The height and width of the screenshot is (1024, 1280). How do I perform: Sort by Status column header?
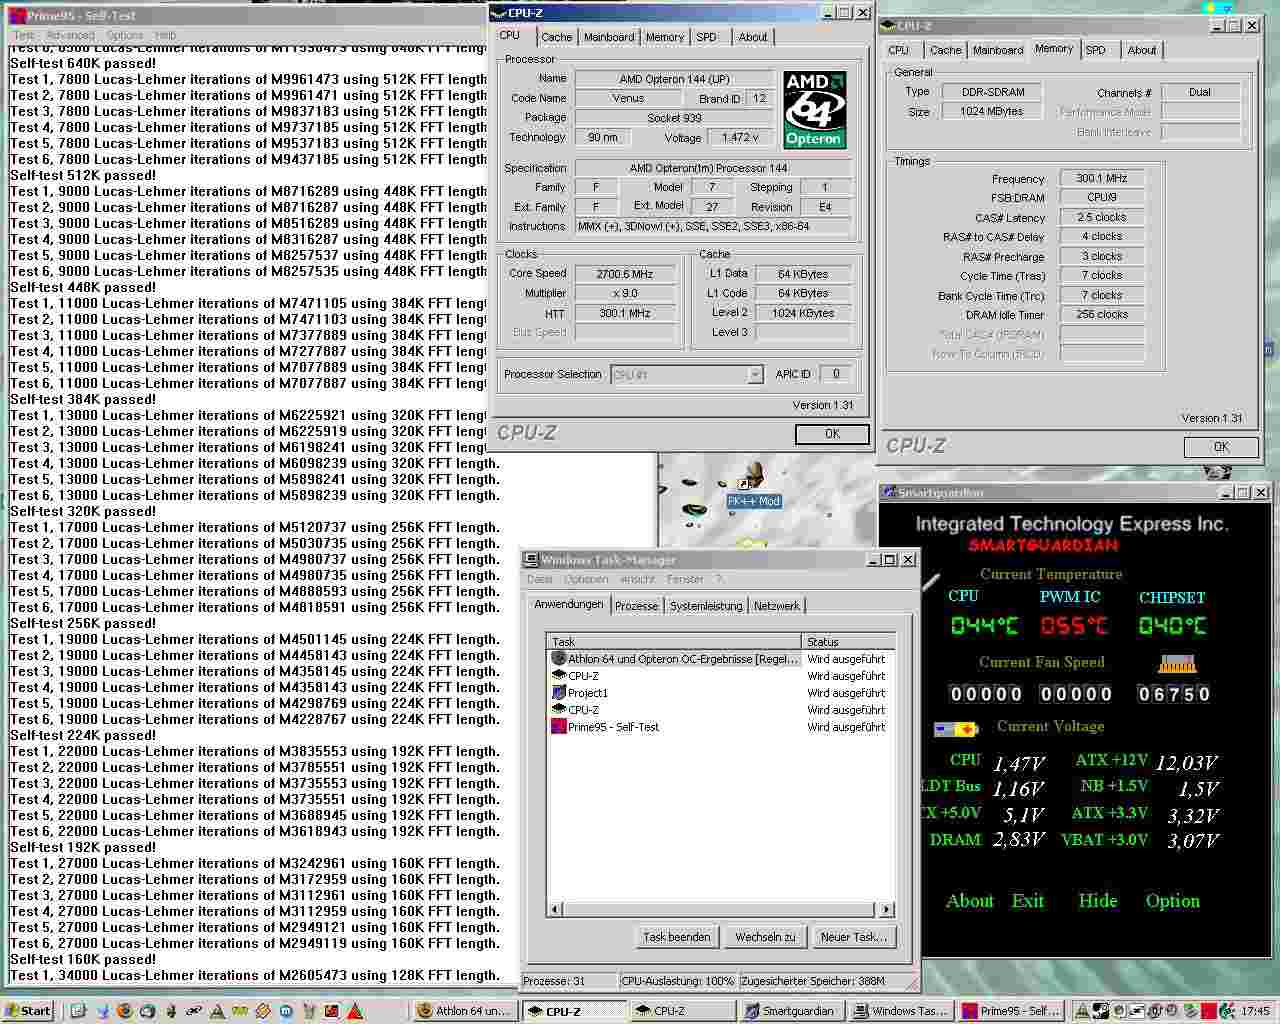point(847,642)
